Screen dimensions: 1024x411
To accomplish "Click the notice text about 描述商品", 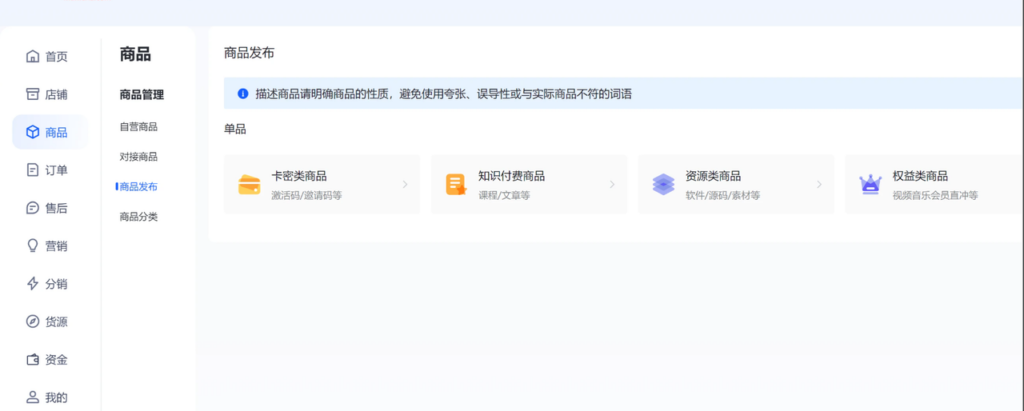I will (444, 94).
